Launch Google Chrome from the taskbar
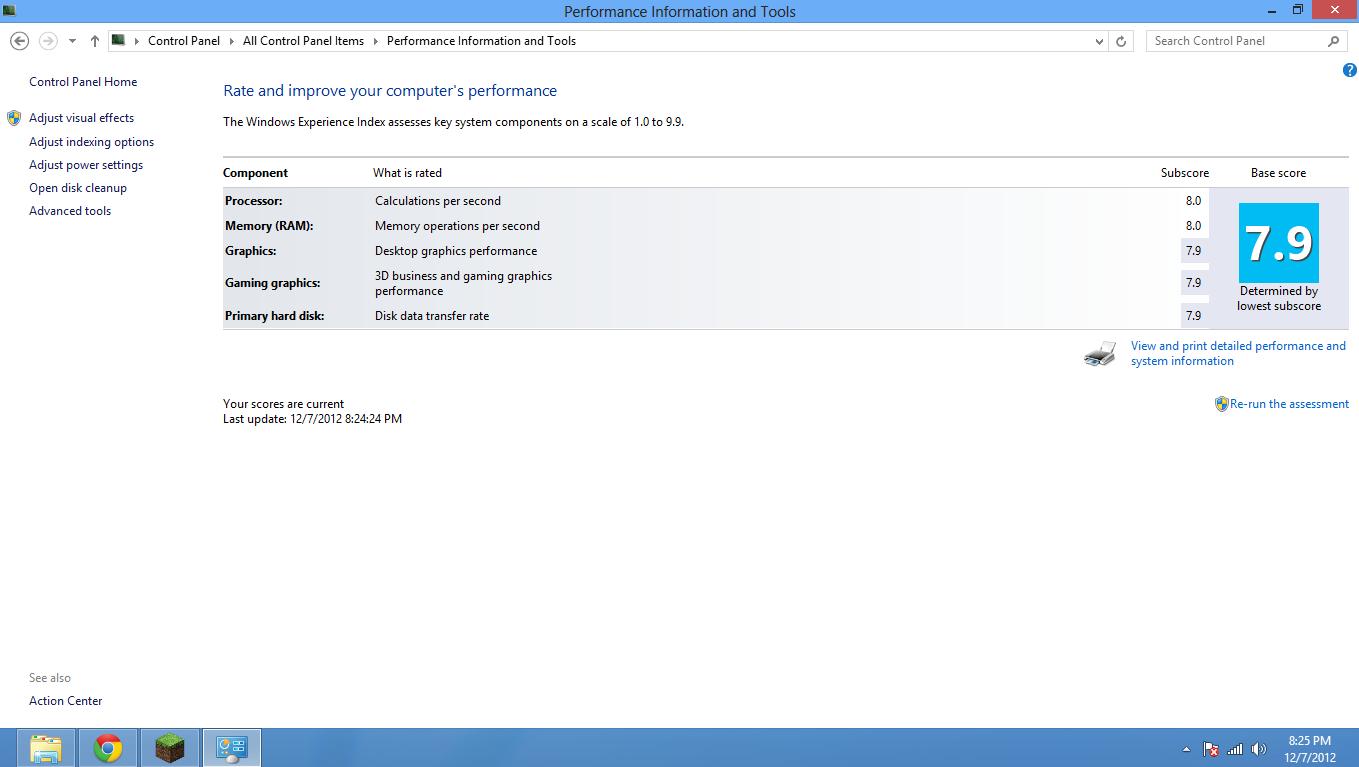Screen dimensions: 1359x767 (x=108, y=748)
